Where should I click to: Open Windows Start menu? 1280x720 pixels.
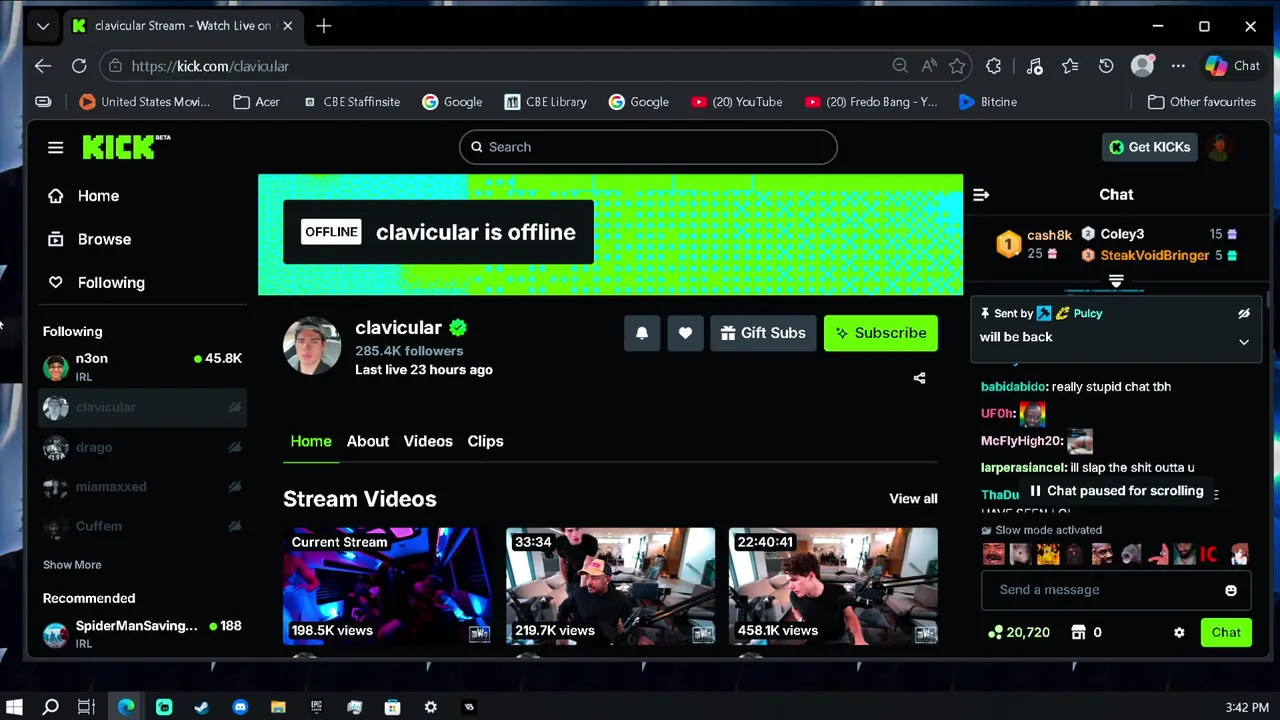(x=15, y=707)
